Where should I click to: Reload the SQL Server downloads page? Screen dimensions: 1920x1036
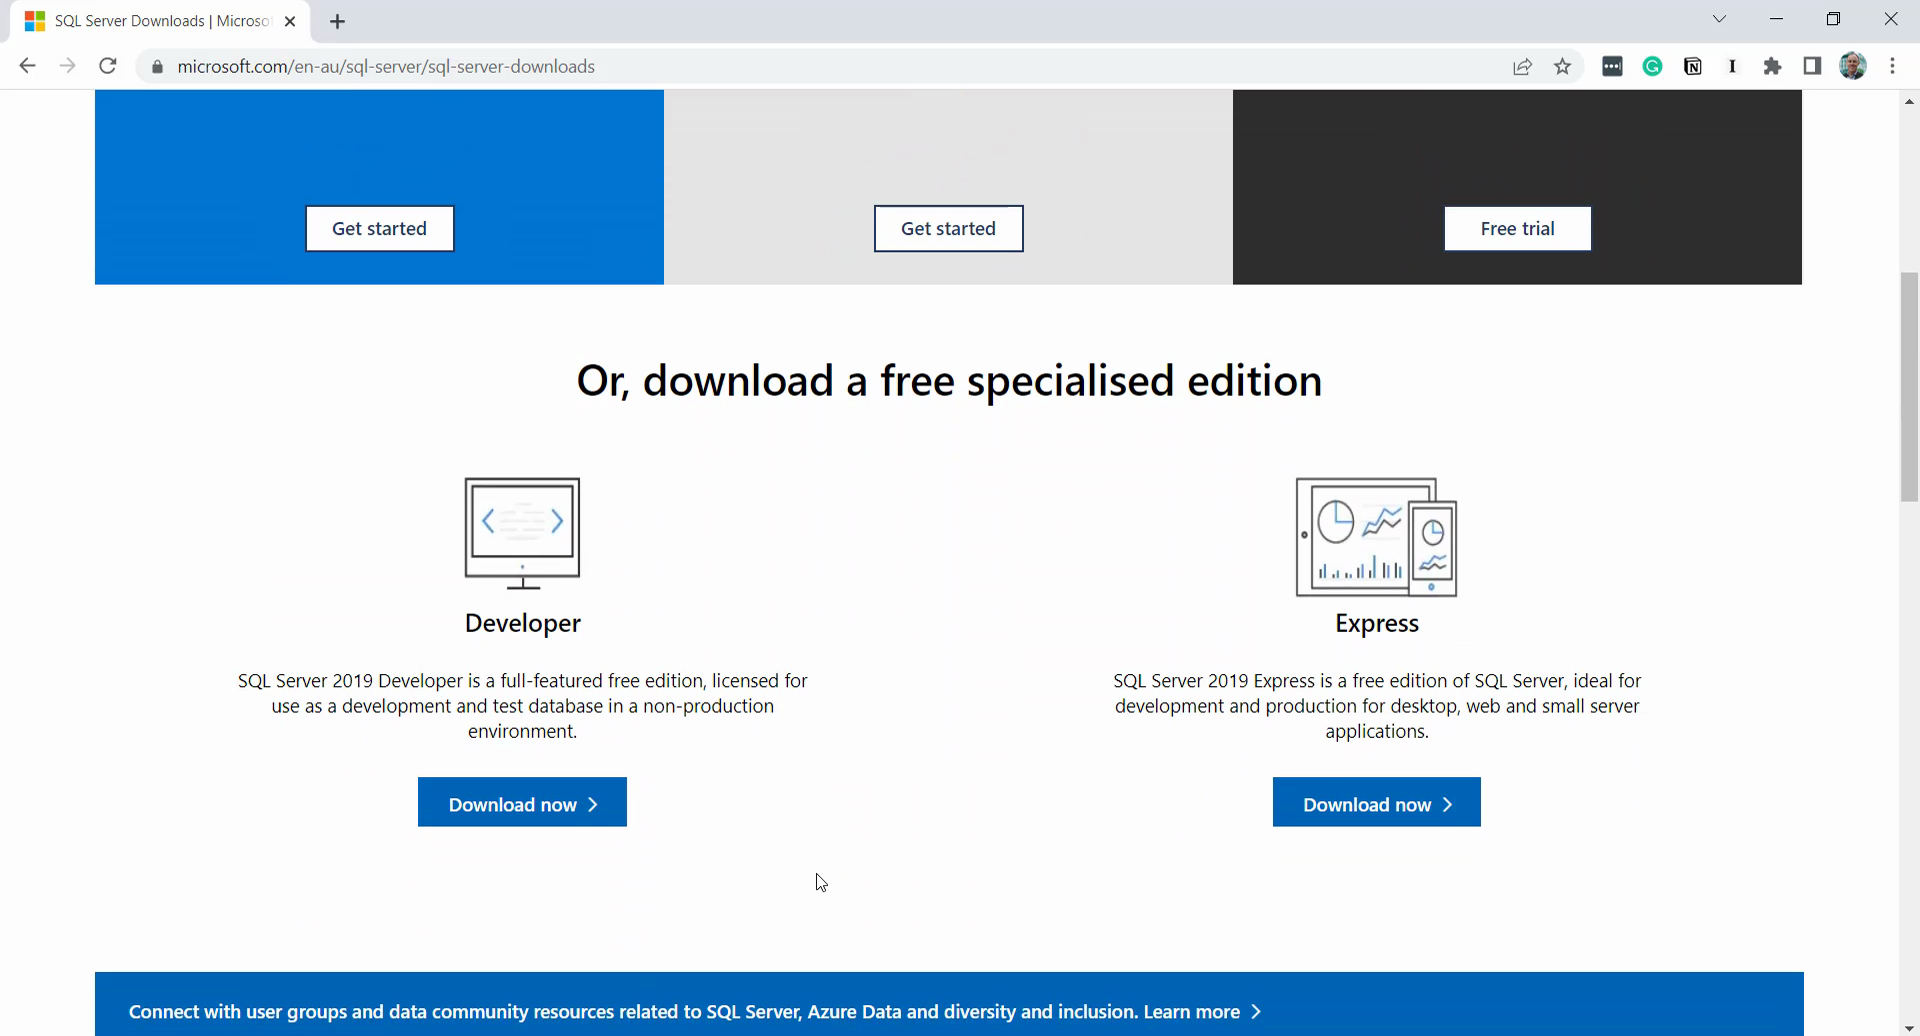pos(108,66)
